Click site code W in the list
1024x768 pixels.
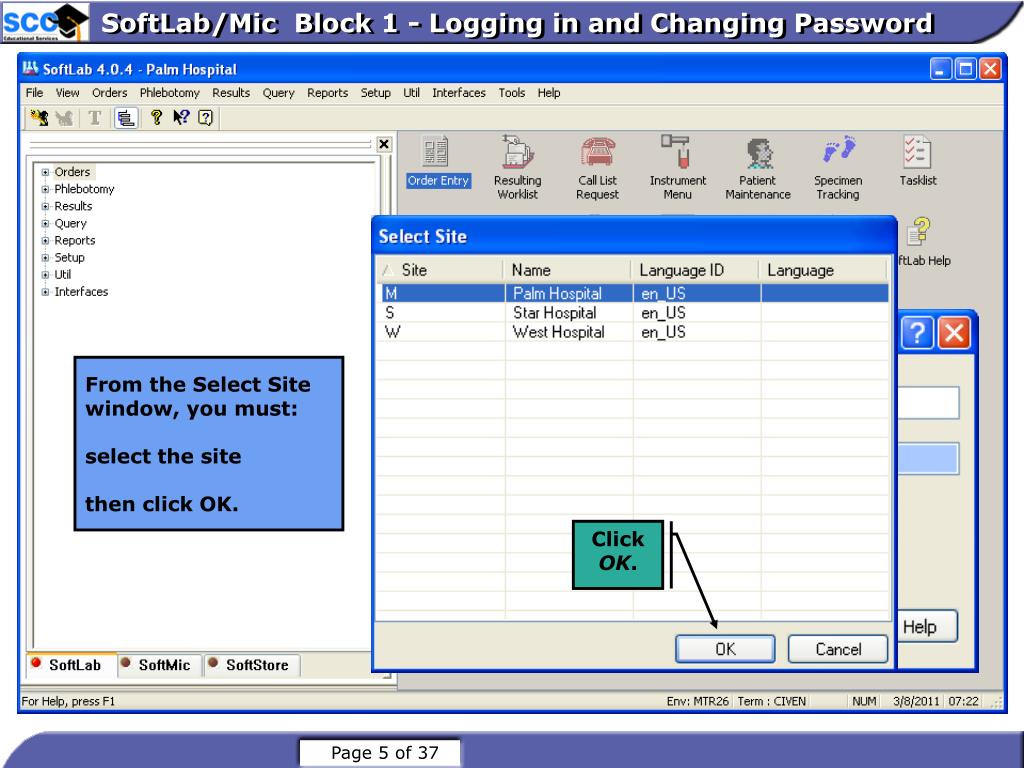[x=392, y=332]
